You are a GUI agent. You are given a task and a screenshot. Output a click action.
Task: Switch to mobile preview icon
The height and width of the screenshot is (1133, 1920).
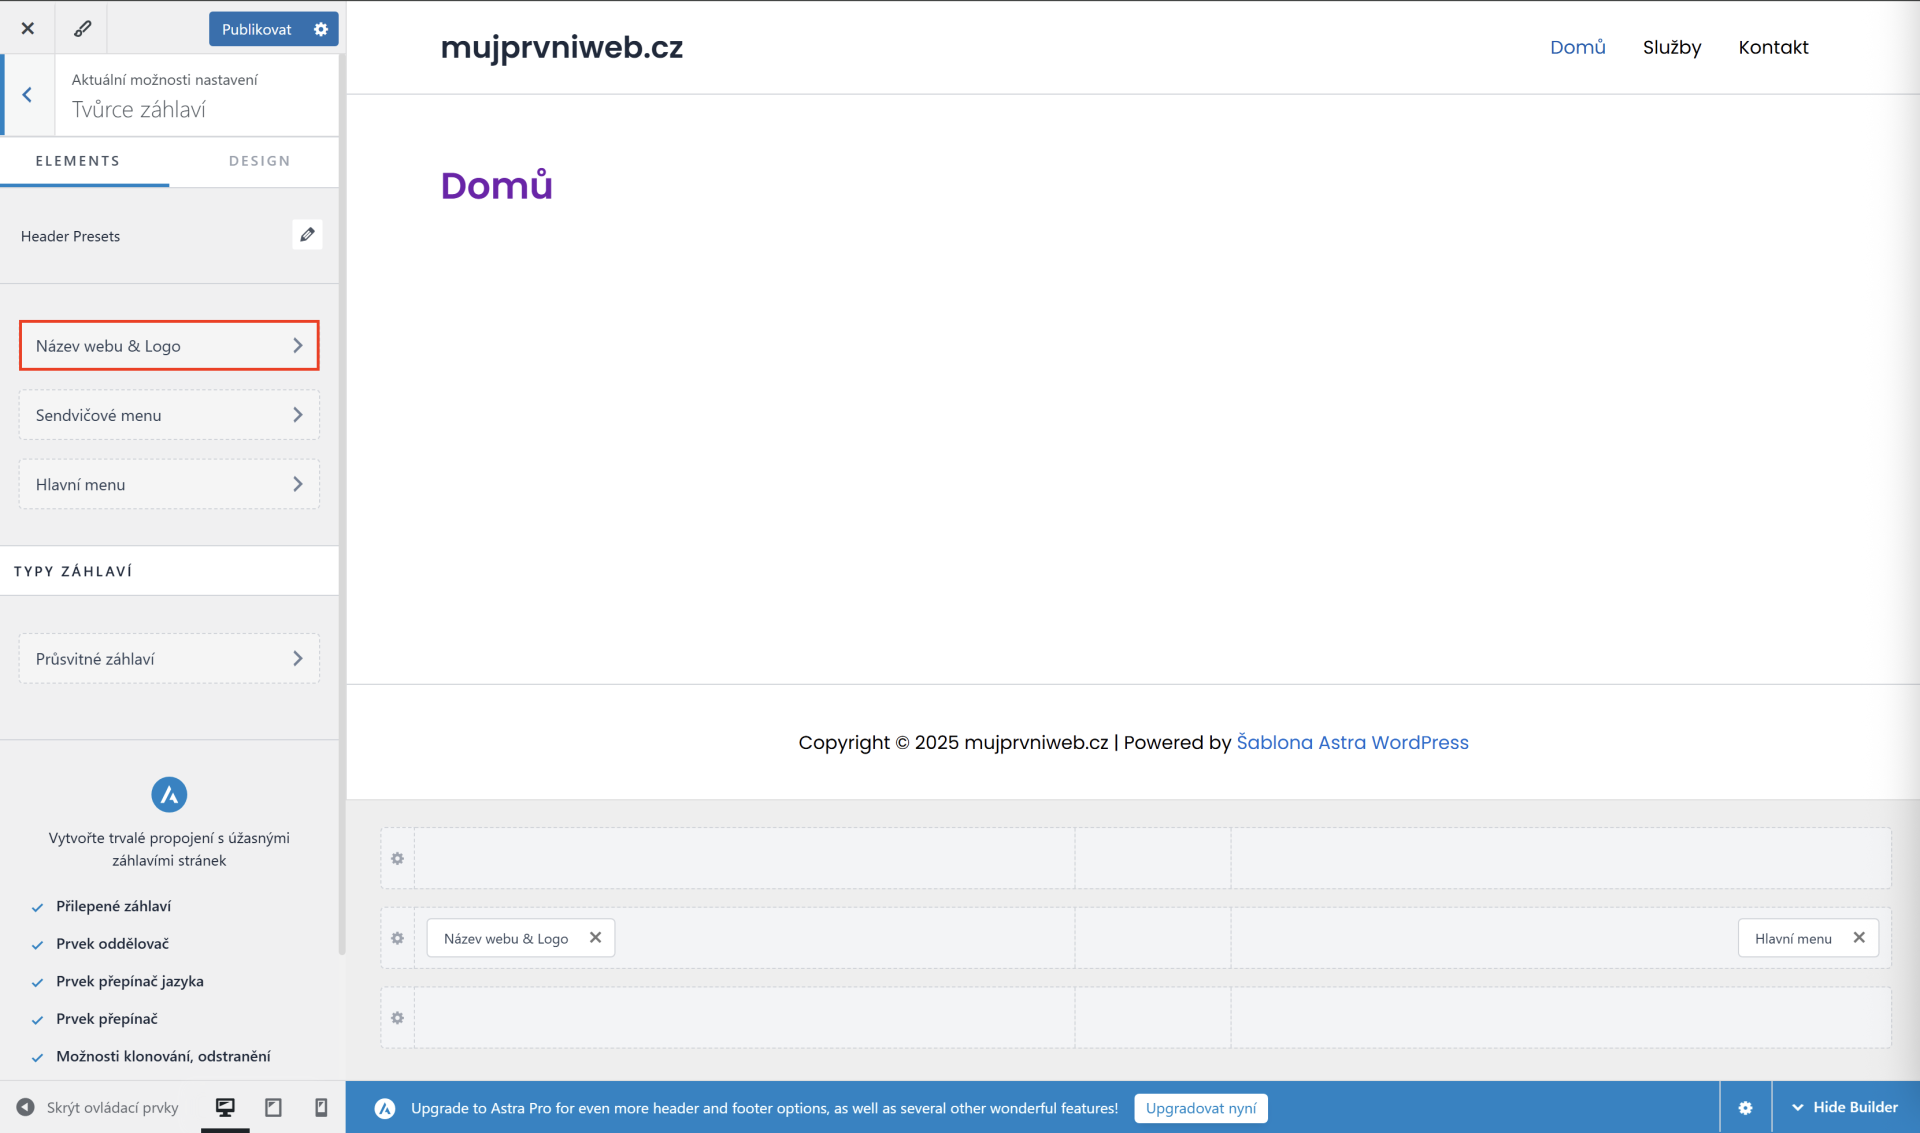(321, 1107)
